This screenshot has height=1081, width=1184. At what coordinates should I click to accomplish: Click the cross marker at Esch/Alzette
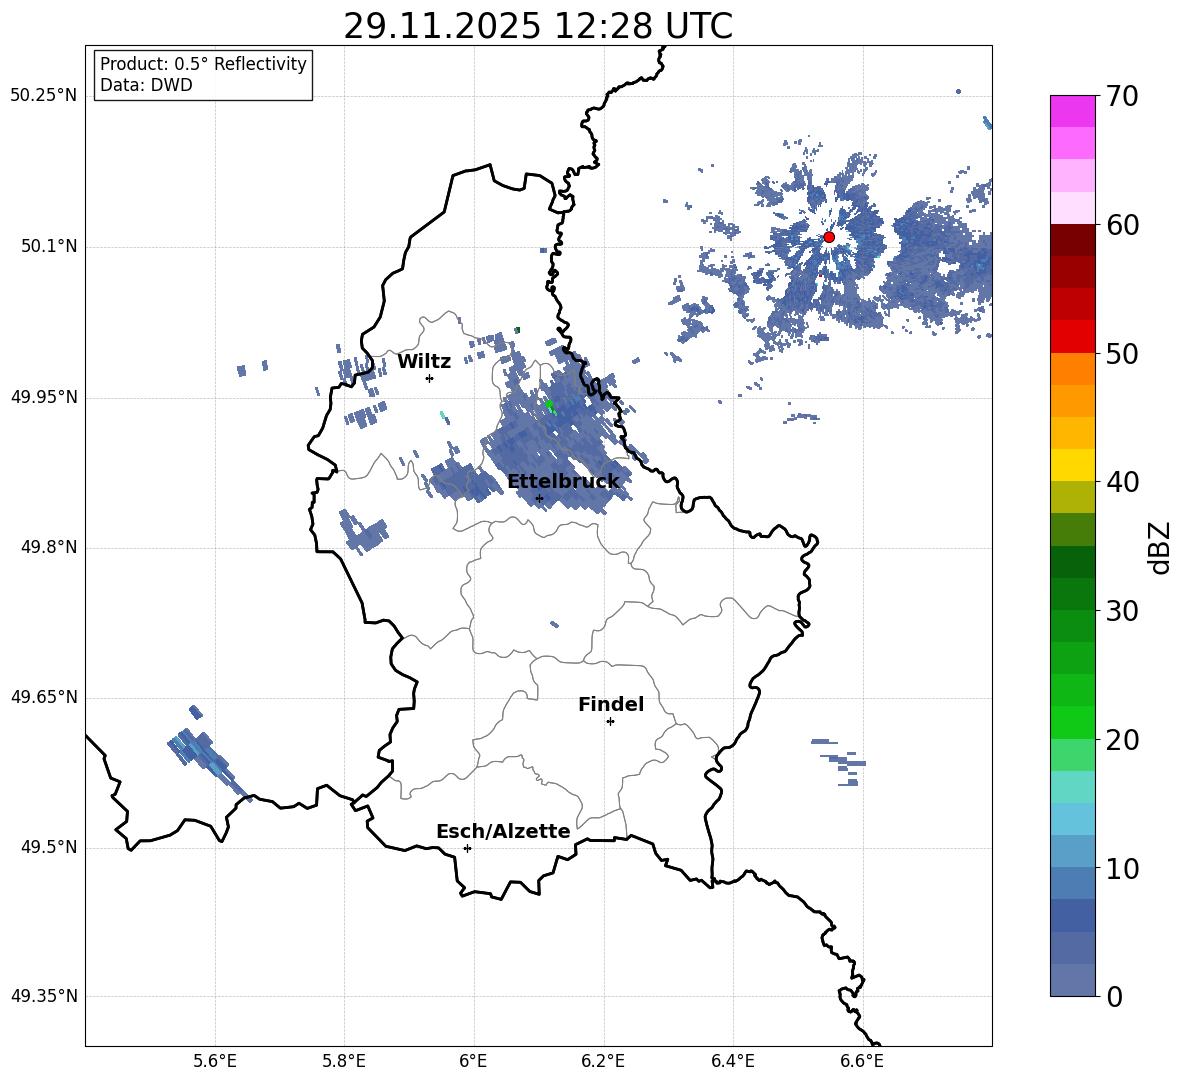[467, 848]
